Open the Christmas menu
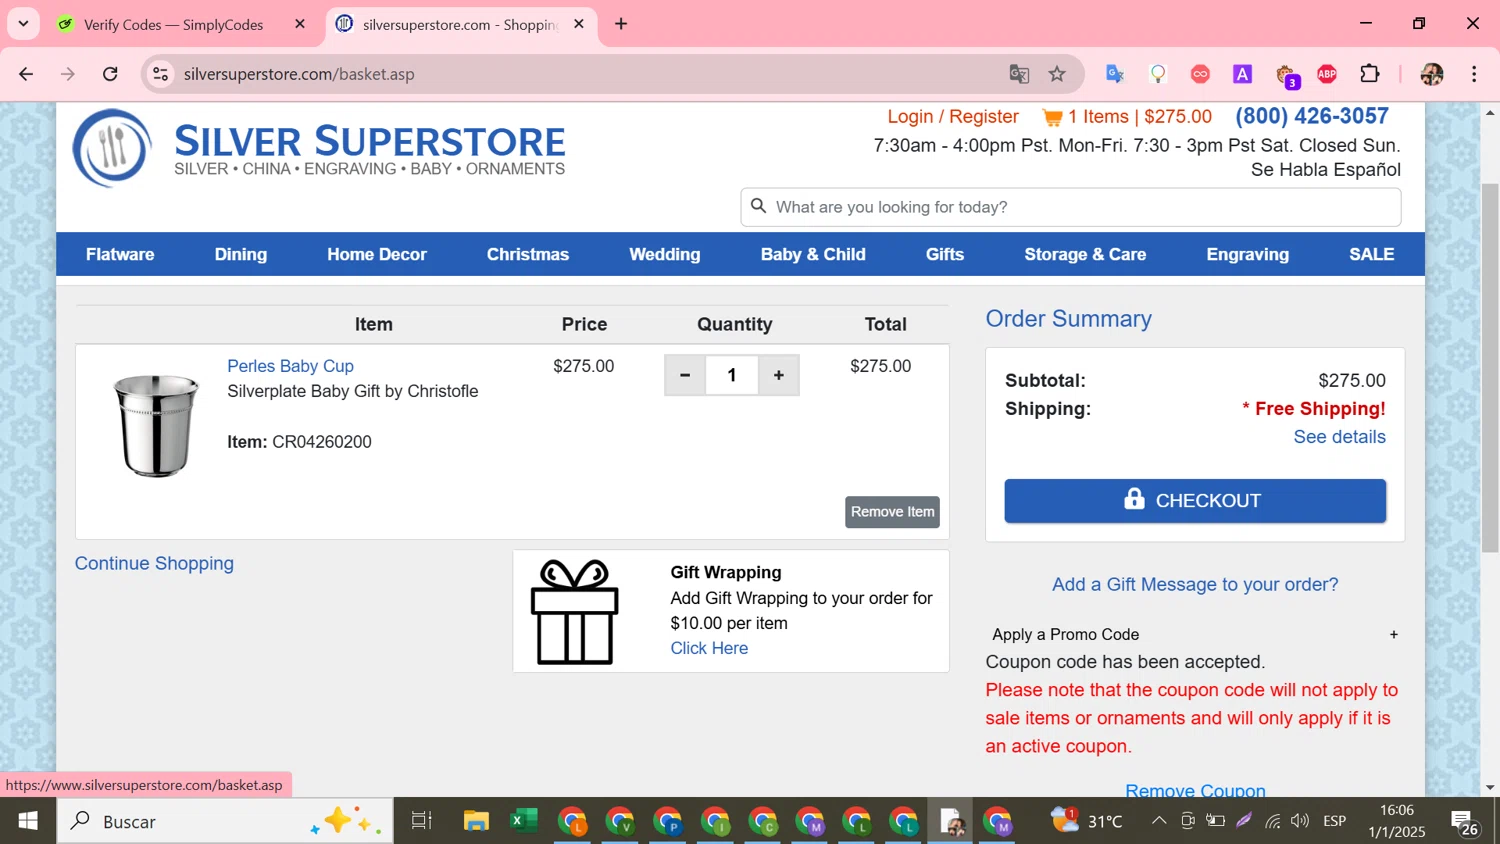 (528, 254)
